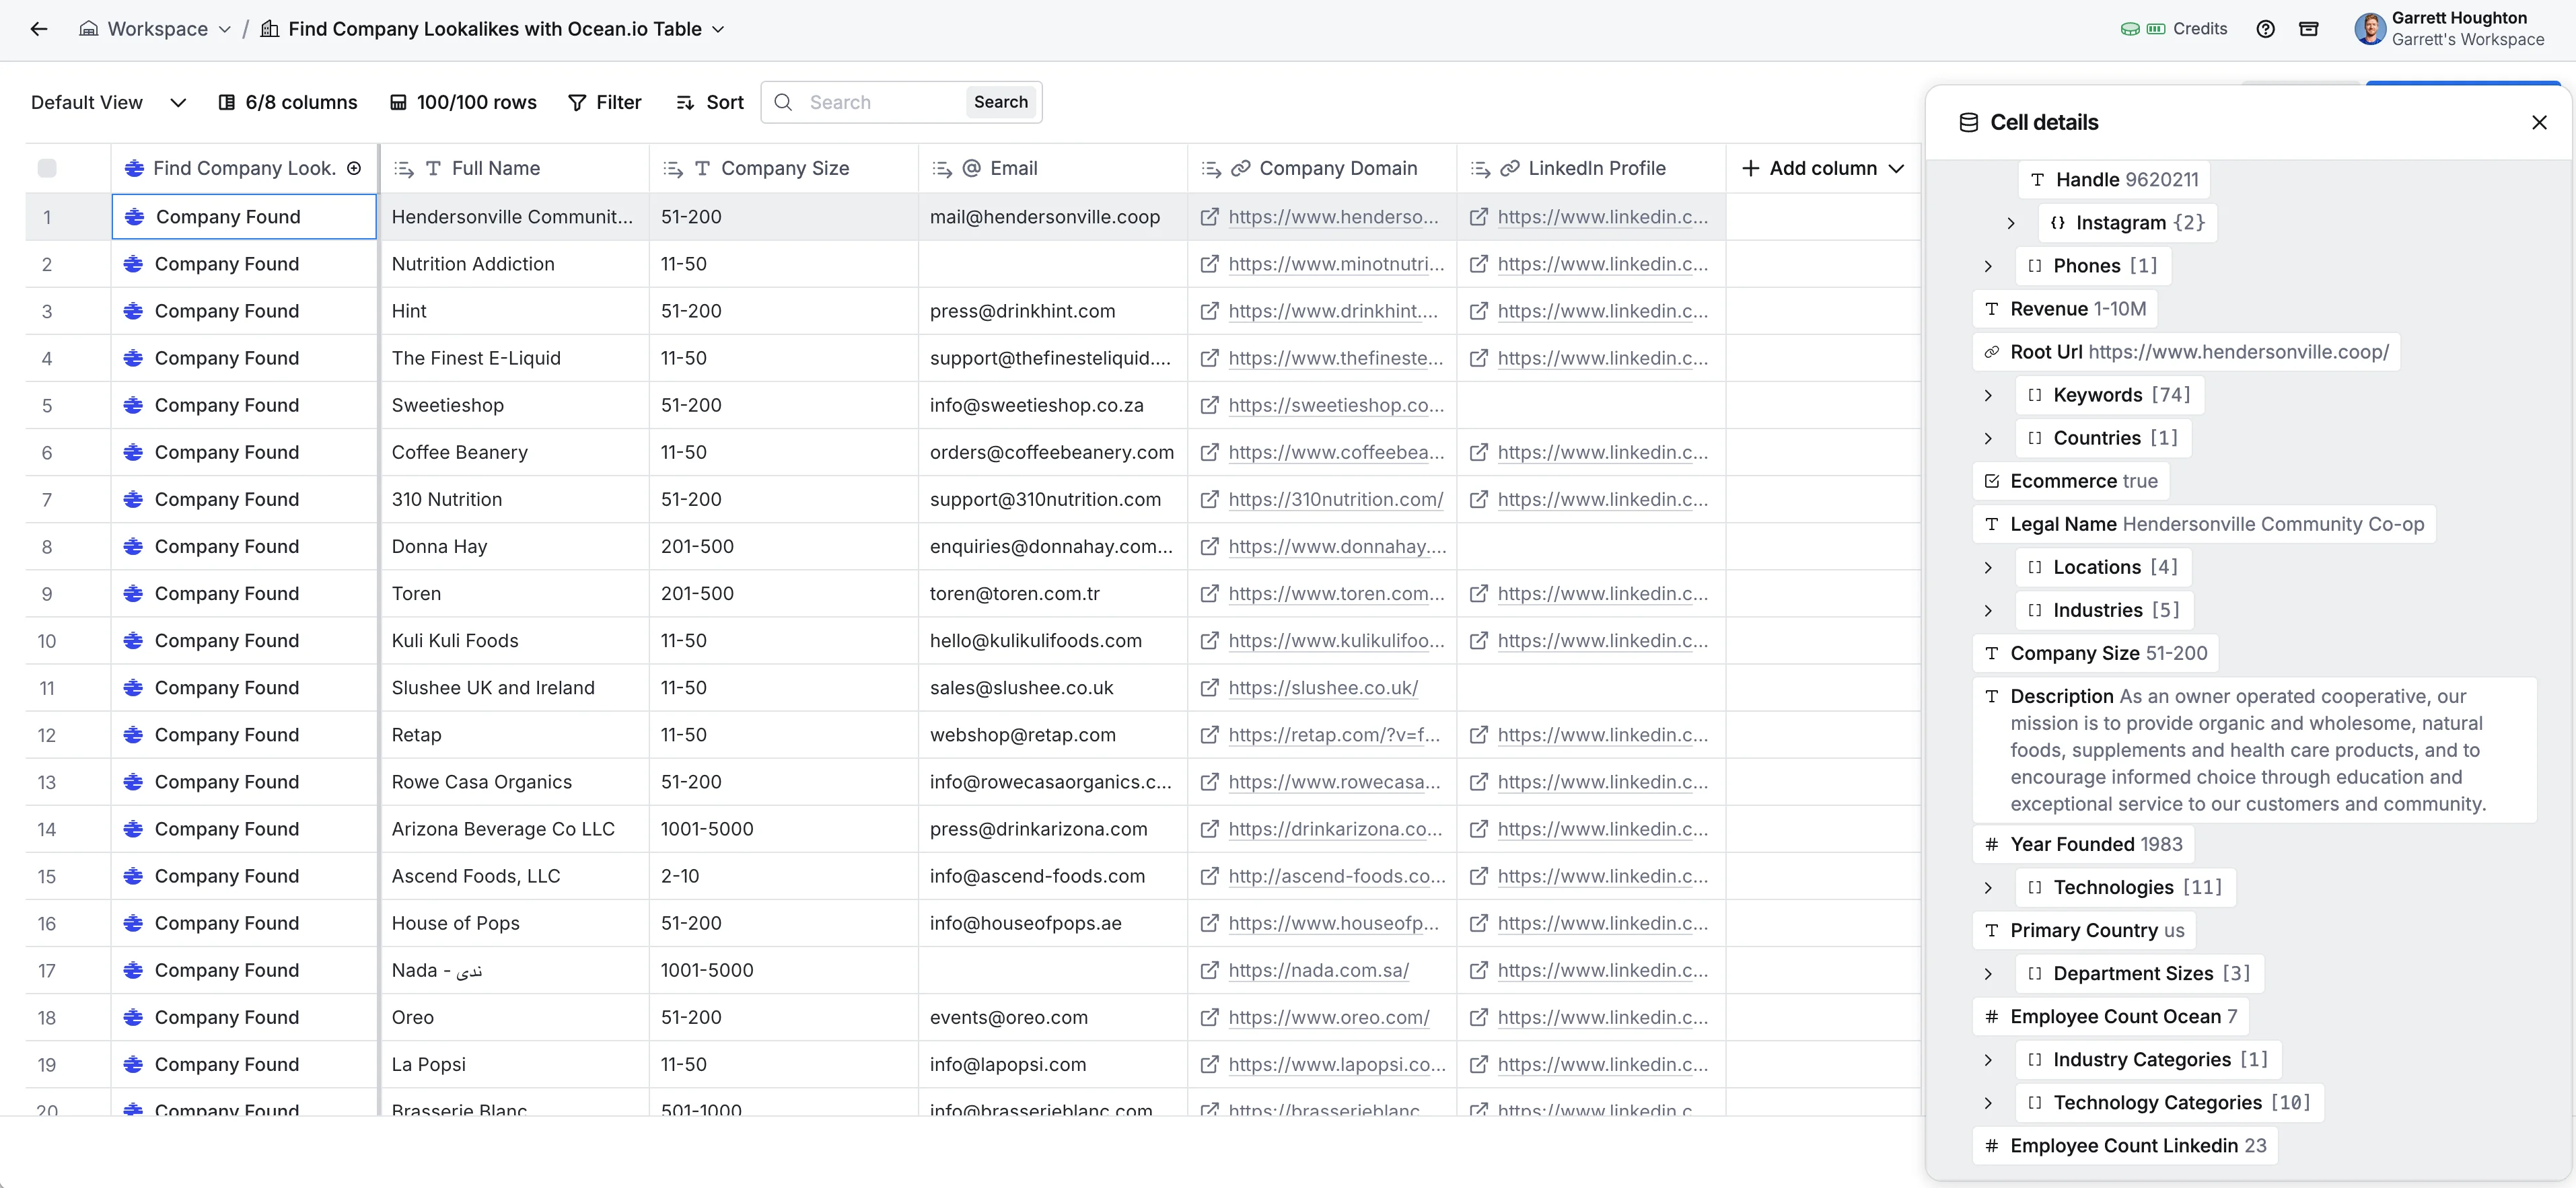Click the Filter funnel button
The image size is (2576, 1188).
tap(604, 102)
